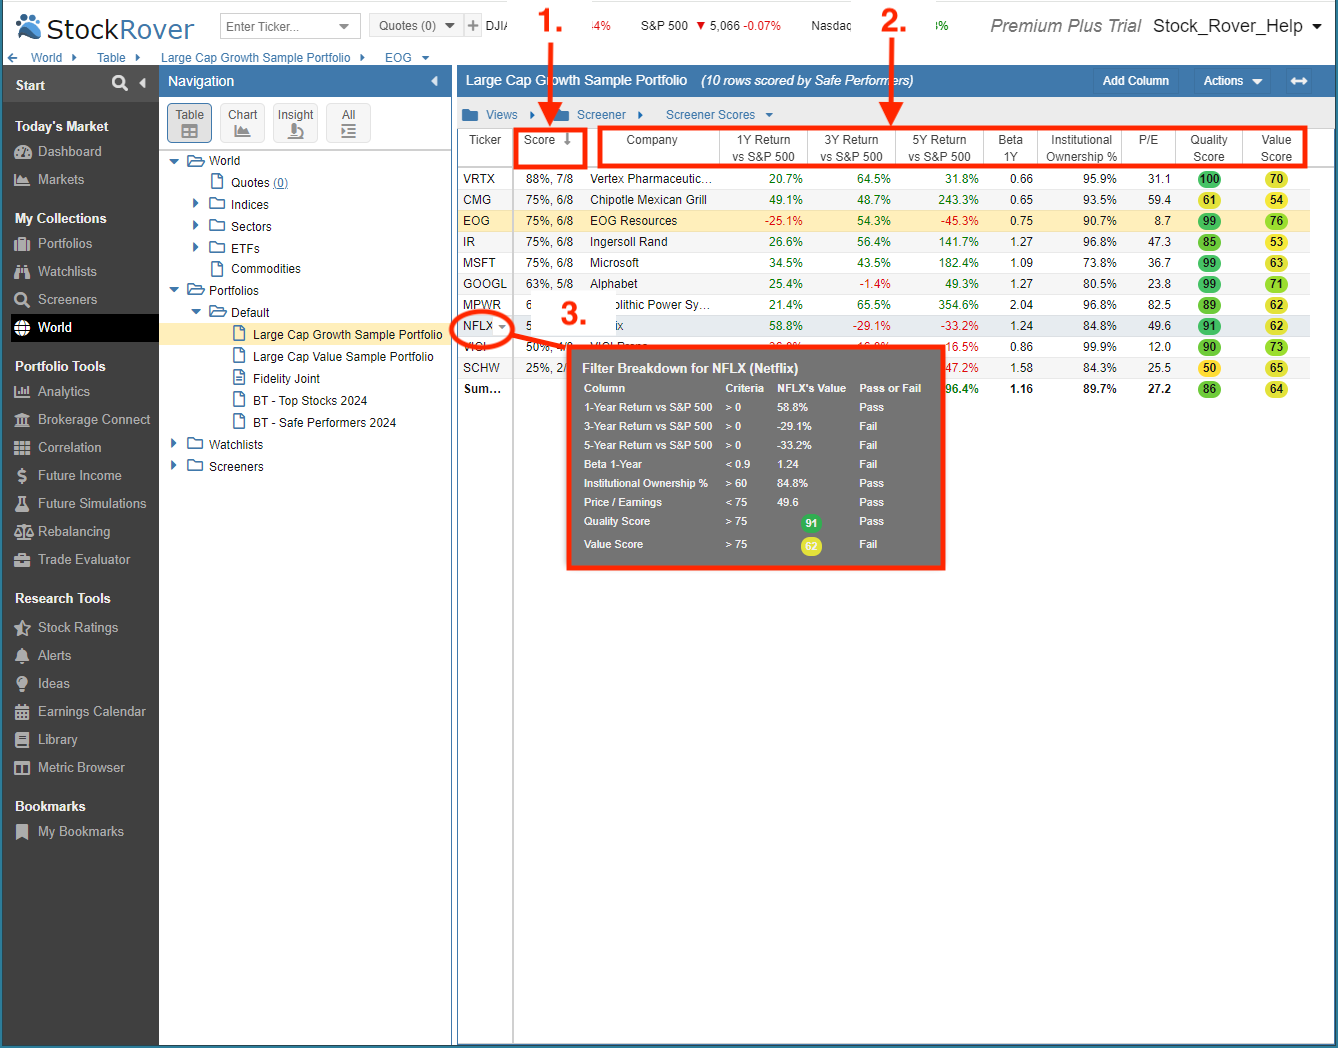1338x1048 pixels.
Task: Click the Future Simulations flask icon
Action: [22, 504]
